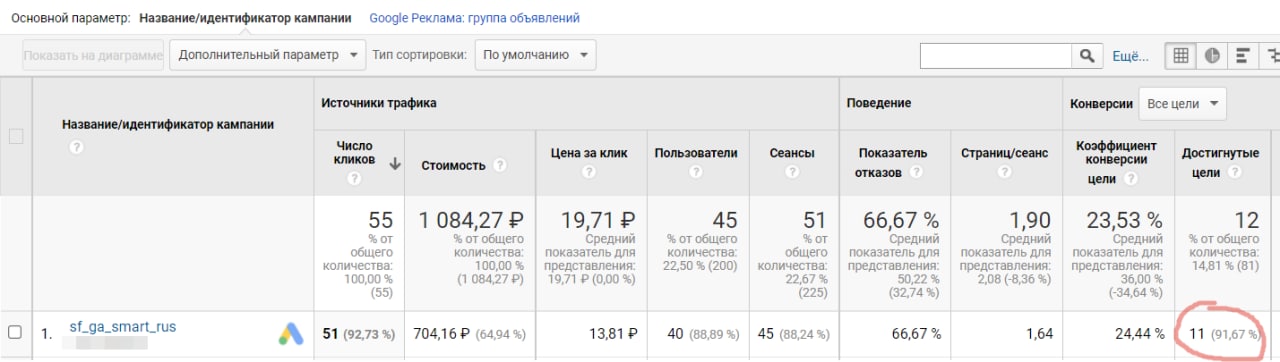The image size is (1280, 362).
Task: Click sort arrow next to Число кликов
Action: point(395,165)
